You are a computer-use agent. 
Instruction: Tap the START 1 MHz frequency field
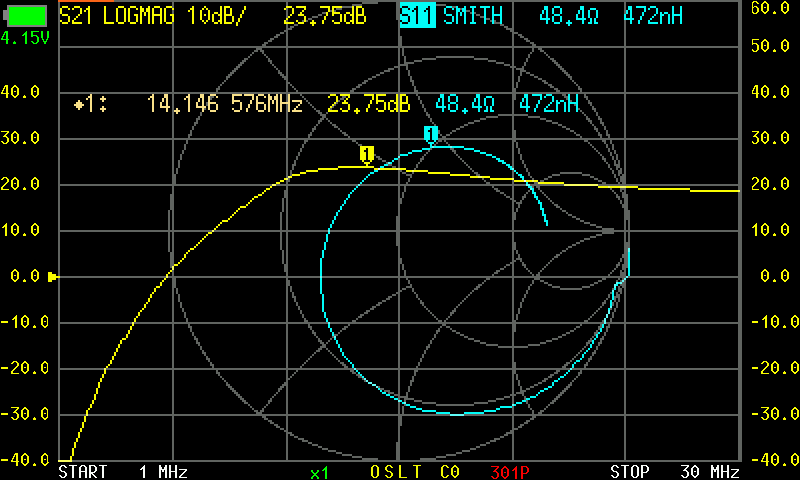pos(123,471)
